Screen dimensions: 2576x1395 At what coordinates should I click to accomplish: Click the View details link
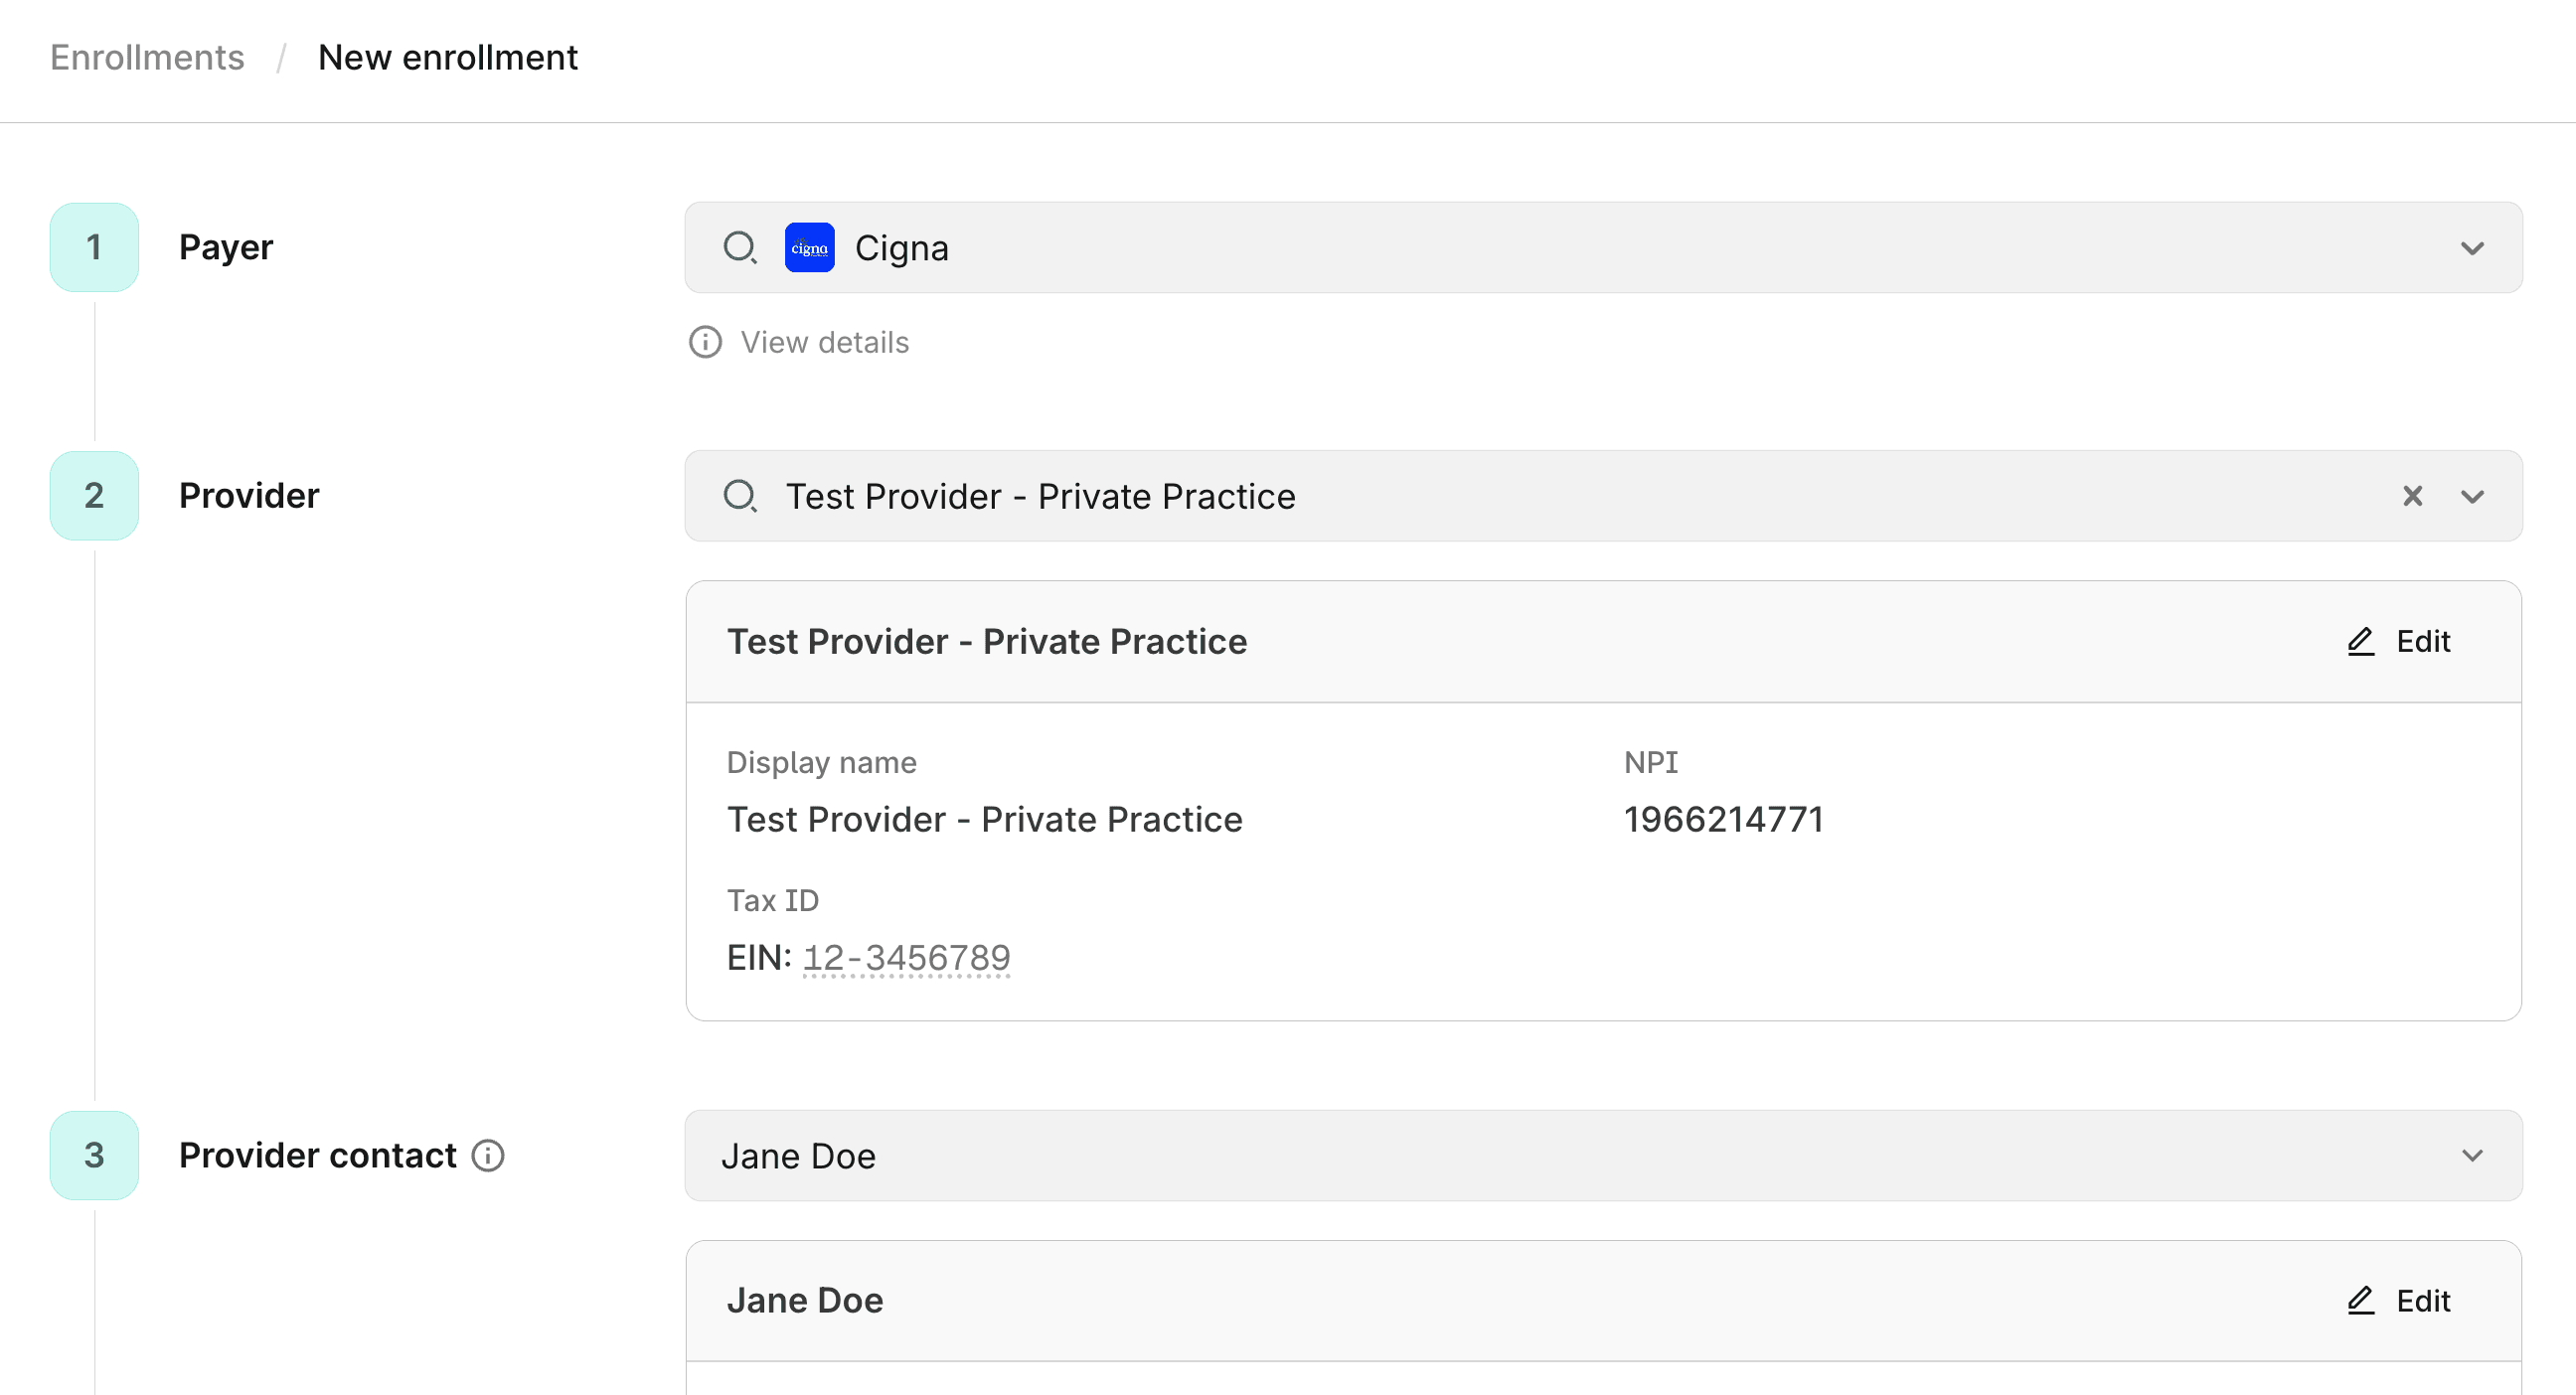pyautogui.click(x=824, y=342)
